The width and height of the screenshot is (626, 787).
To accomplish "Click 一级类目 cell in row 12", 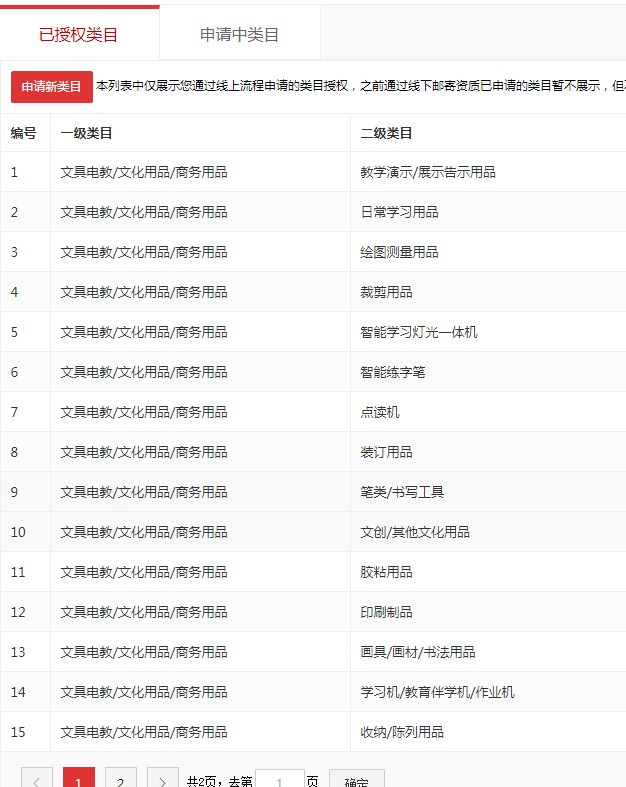I will [200, 612].
